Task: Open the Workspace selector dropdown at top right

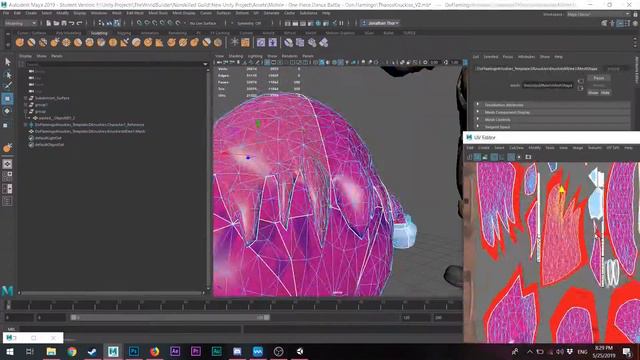Action: click(598, 14)
